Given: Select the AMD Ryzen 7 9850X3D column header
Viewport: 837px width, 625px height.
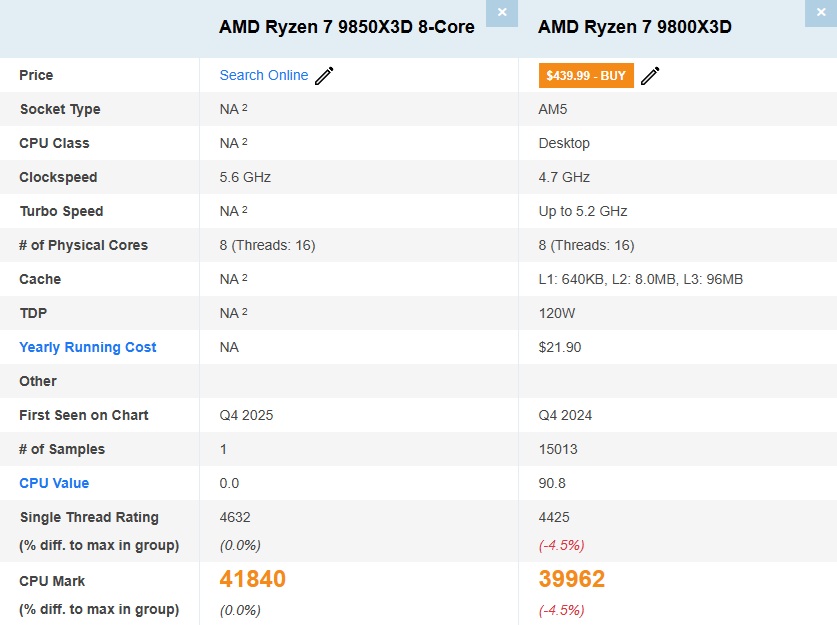Looking at the screenshot, I should click(345, 27).
